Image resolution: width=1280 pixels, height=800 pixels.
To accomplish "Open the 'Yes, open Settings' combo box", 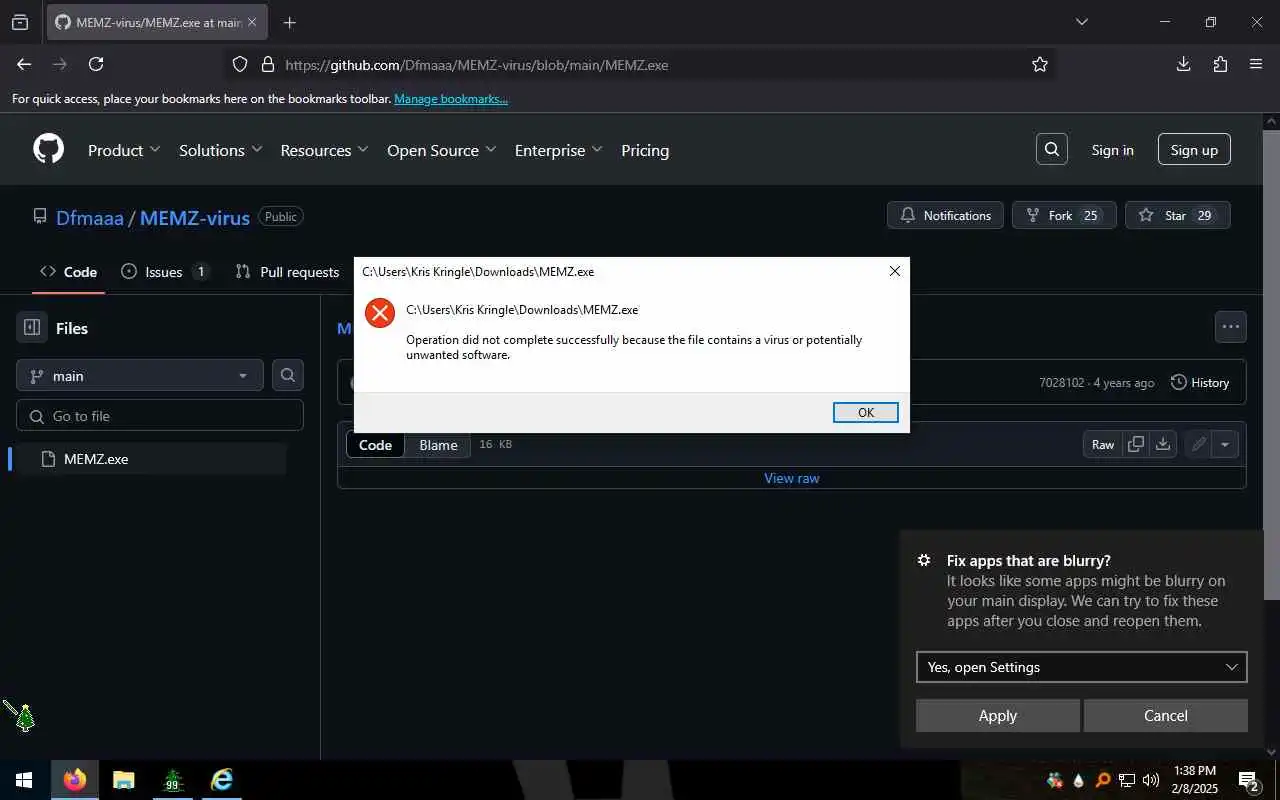I will coord(1081,667).
